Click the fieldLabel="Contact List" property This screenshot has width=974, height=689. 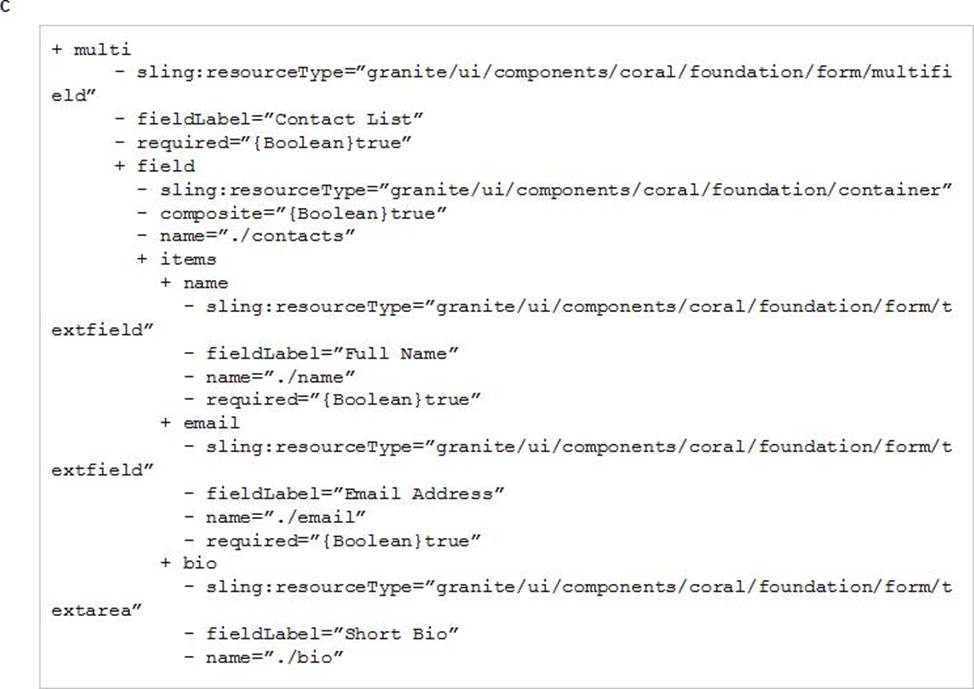pyautogui.click(x=280, y=119)
